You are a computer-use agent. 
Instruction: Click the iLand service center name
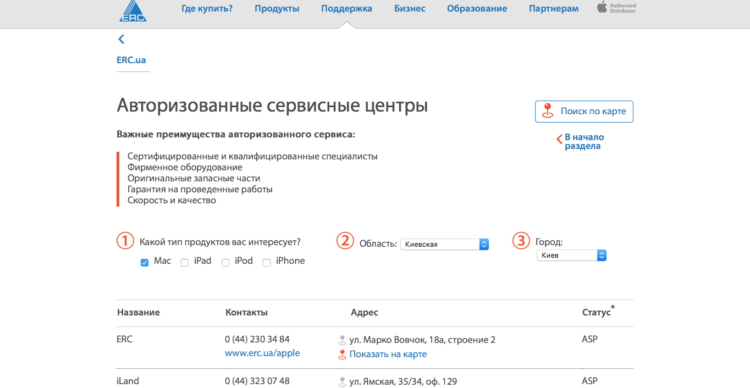[128, 382]
